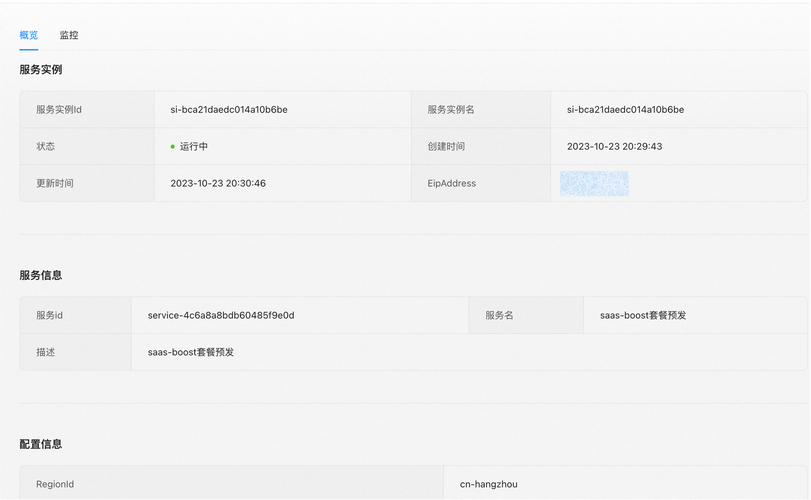This screenshot has height=500, width=811.
Task: Click the 更新时间 label cell
Action: click(x=87, y=183)
